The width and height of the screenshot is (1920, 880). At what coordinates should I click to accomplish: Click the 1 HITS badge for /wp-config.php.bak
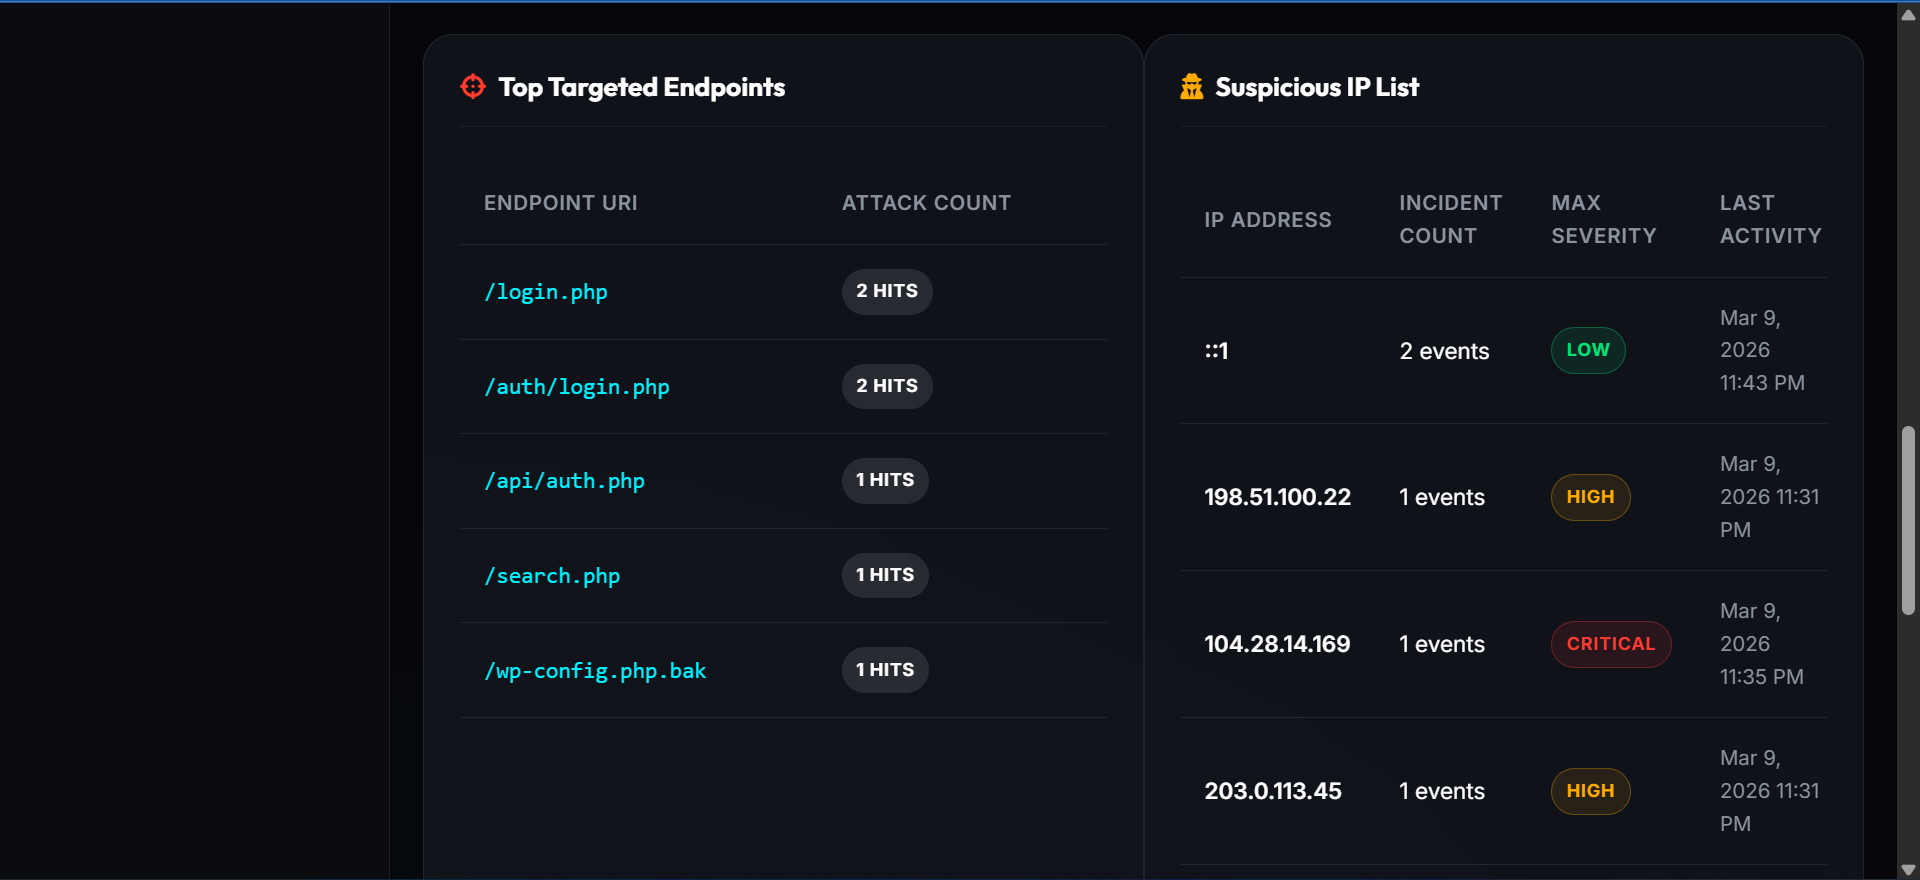[885, 670]
